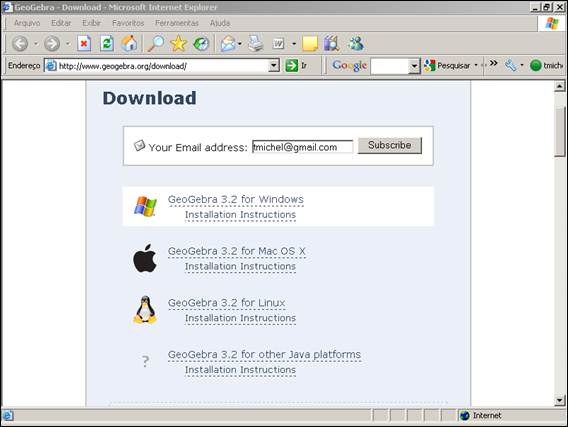Screen dimensions: 568x427
Task: Open the Ferramentas menu
Action: (177, 23)
